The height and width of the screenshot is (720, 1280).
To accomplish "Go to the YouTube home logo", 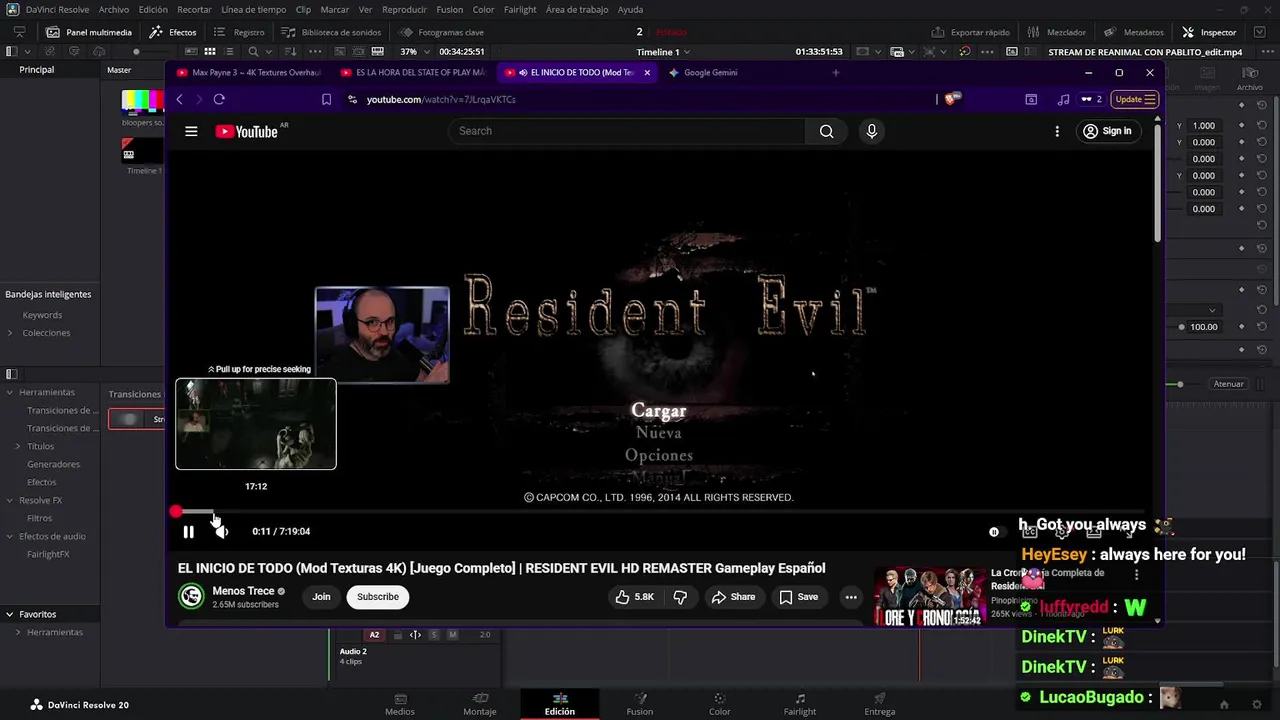I will tap(247, 131).
